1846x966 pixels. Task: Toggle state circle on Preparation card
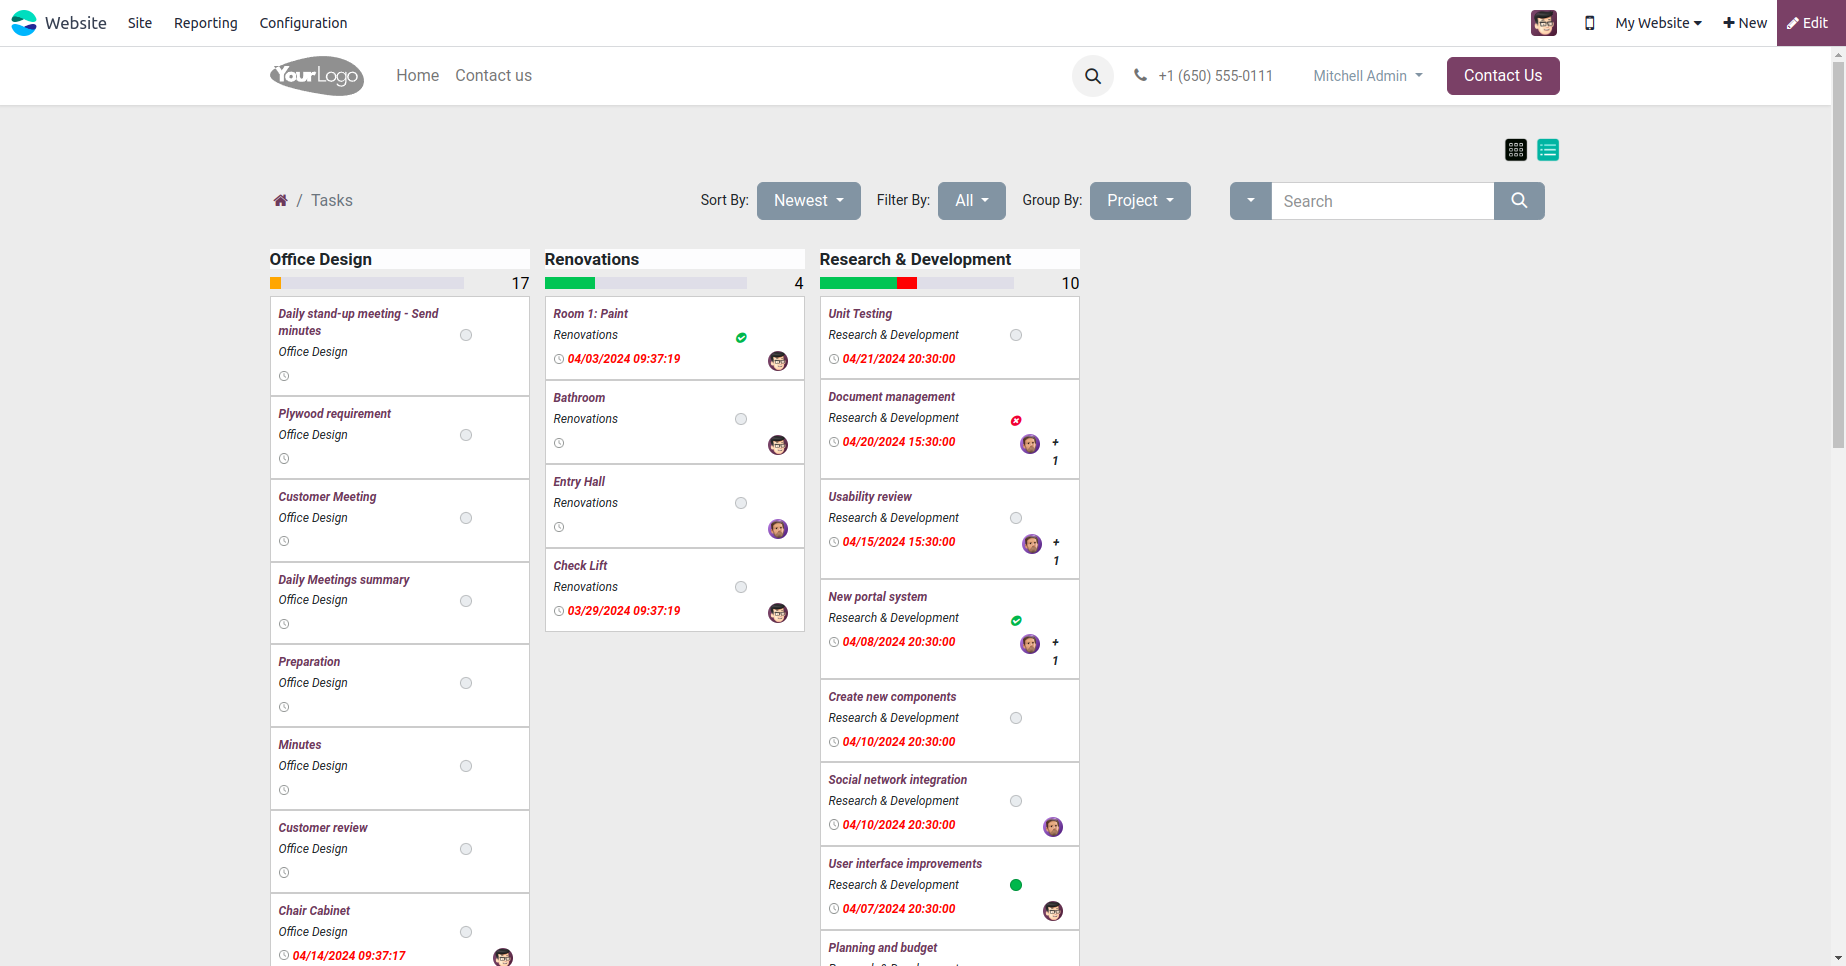click(466, 683)
